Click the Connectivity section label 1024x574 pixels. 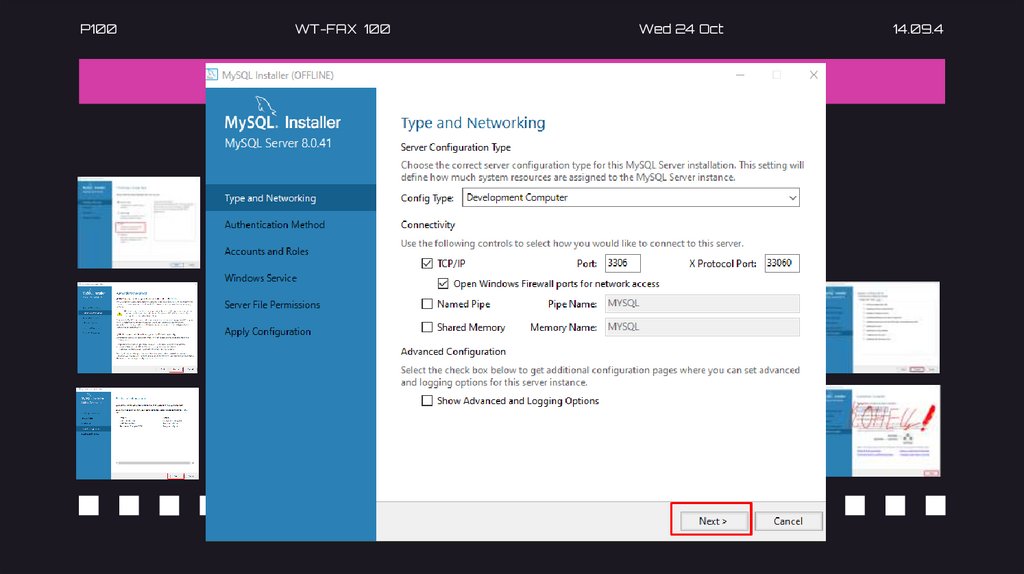coord(428,225)
